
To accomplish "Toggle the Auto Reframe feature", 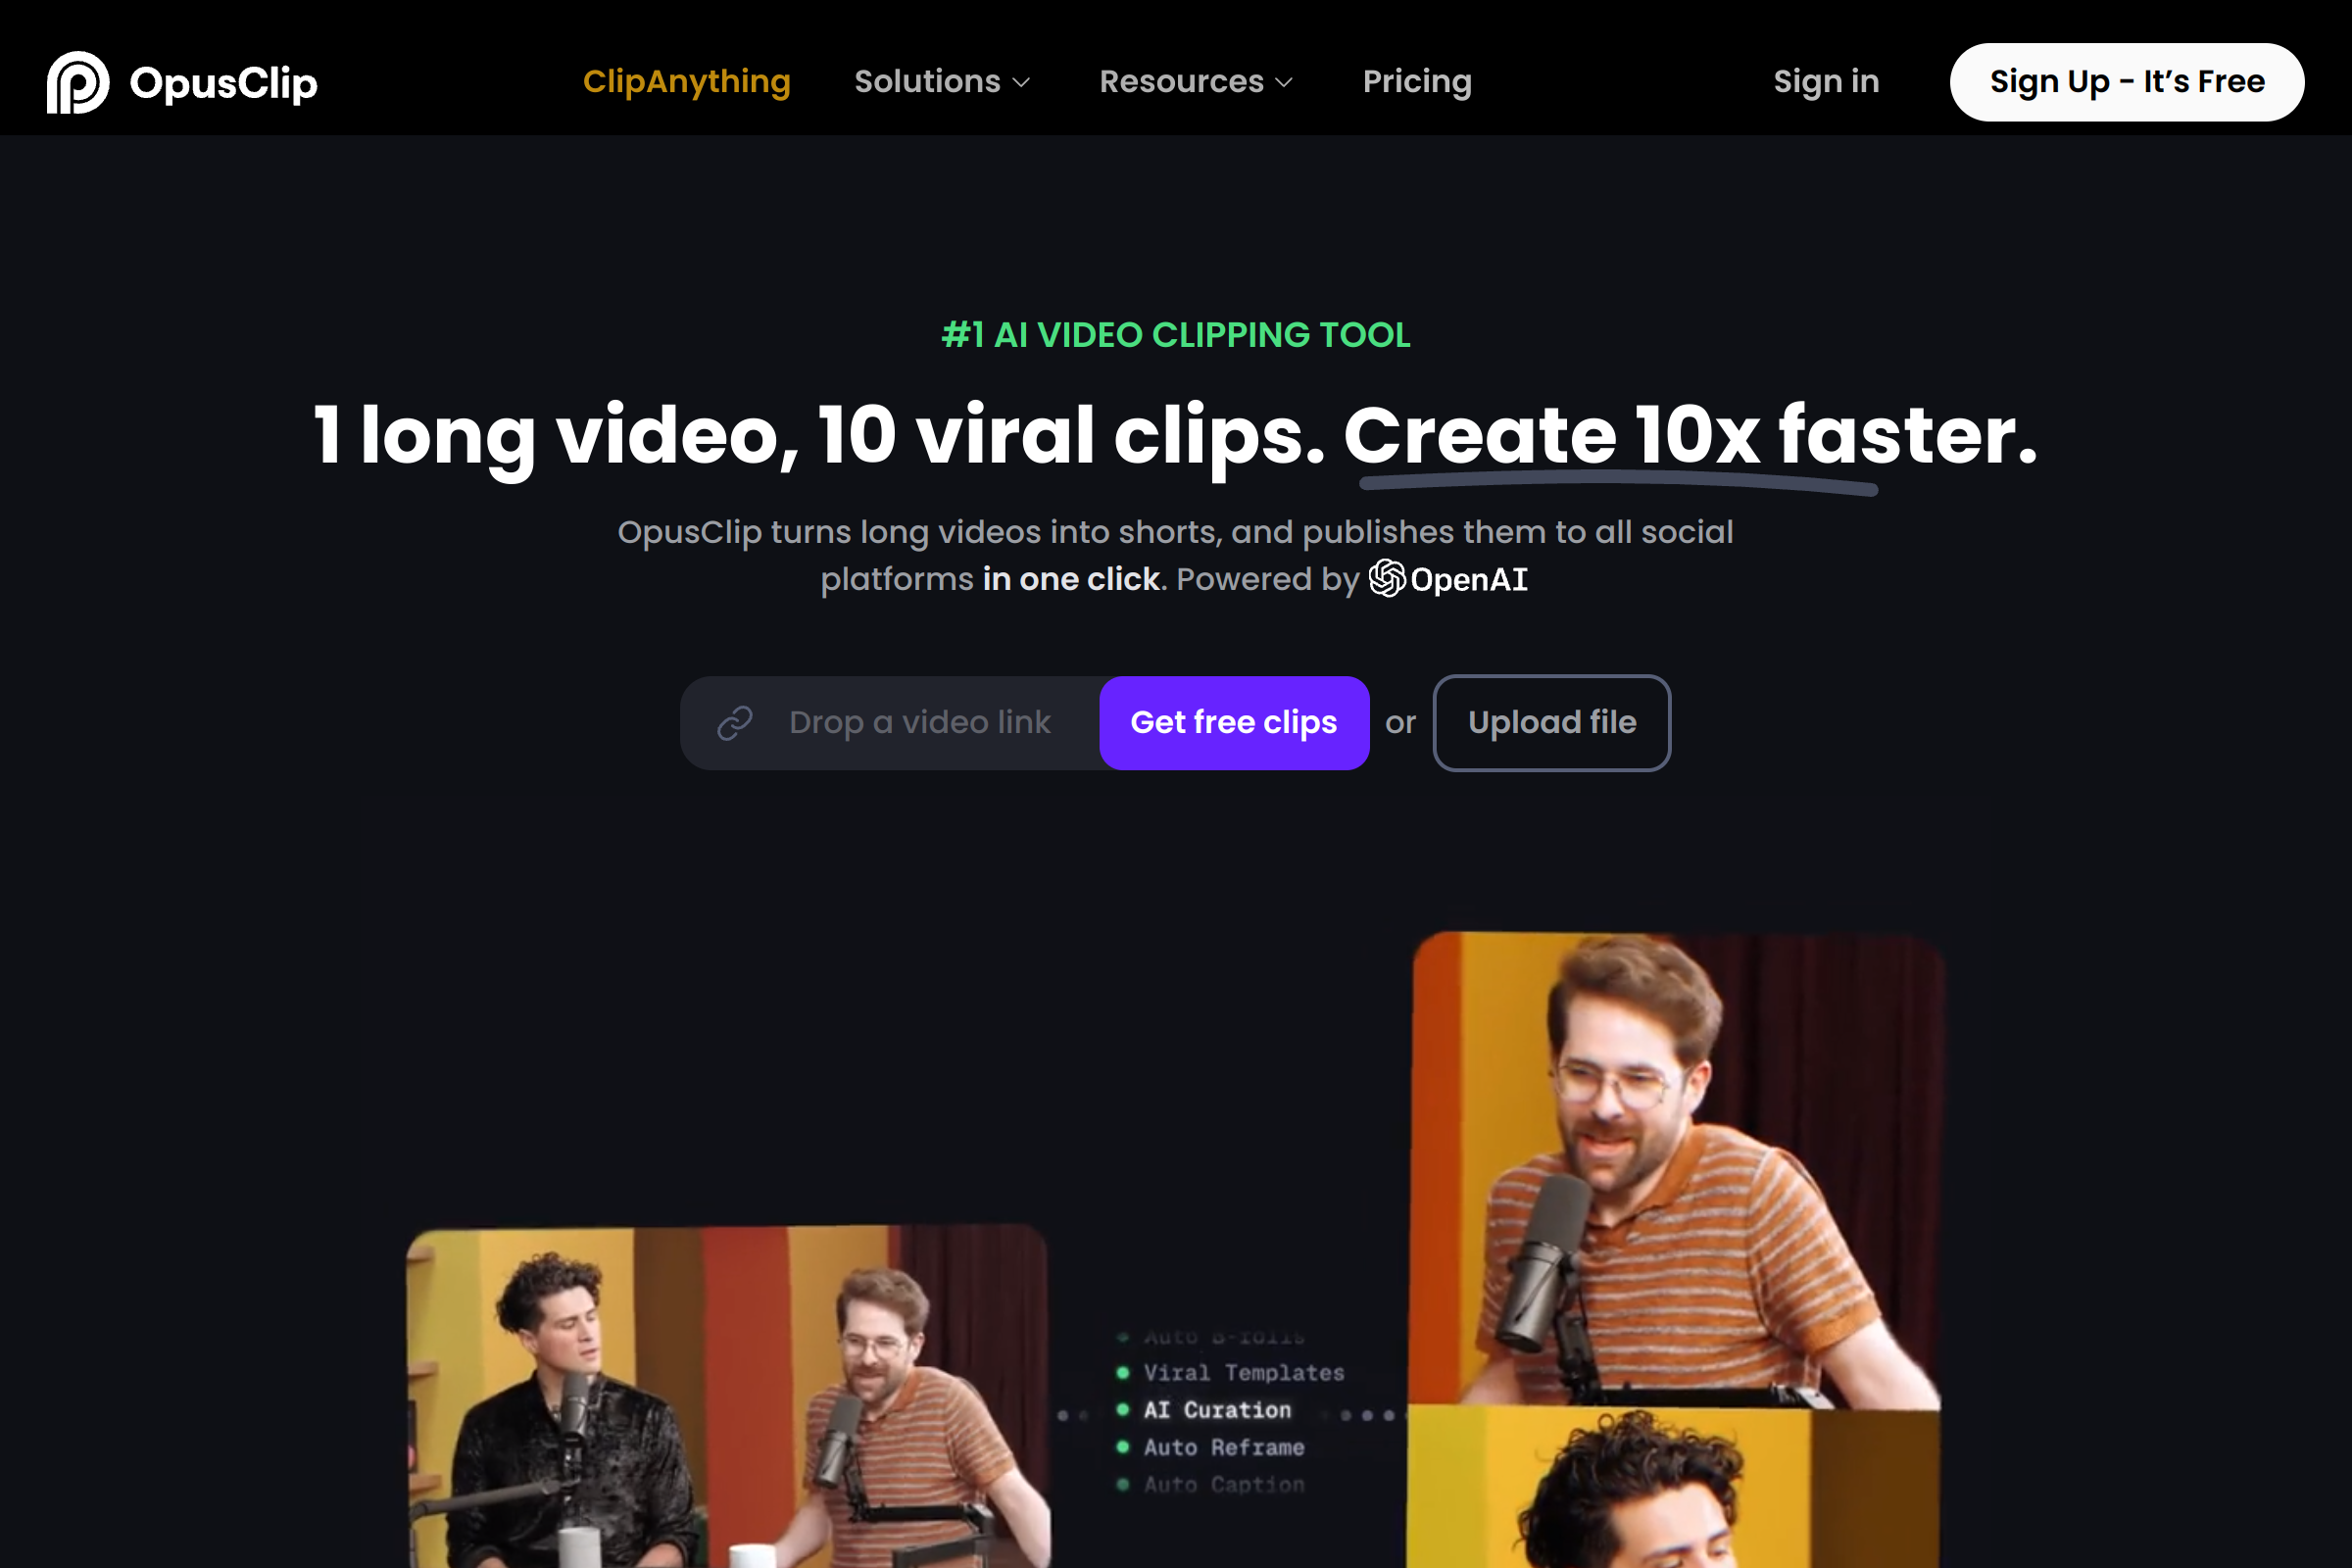I will point(1225,1447).
